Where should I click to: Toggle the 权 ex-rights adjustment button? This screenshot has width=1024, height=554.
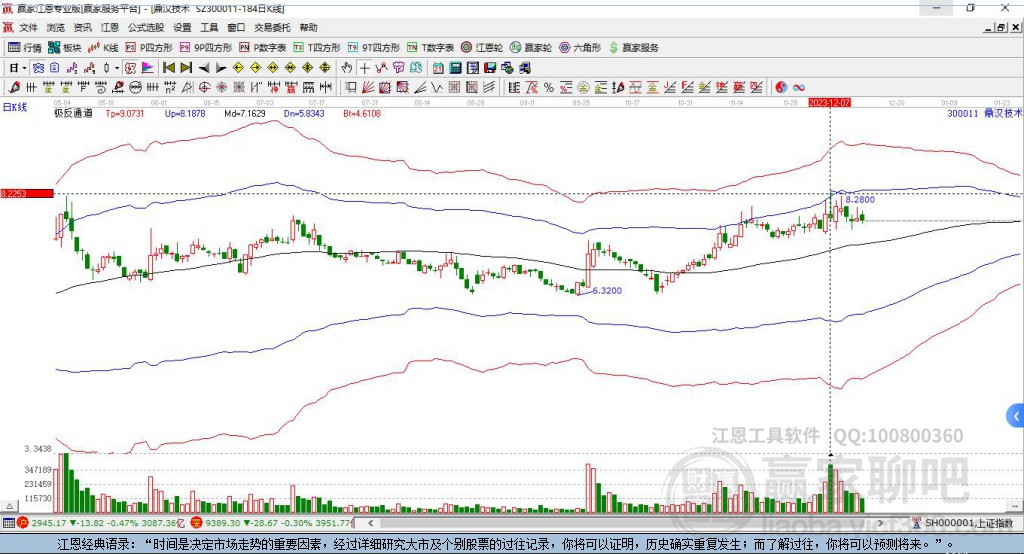coord(129,68)
